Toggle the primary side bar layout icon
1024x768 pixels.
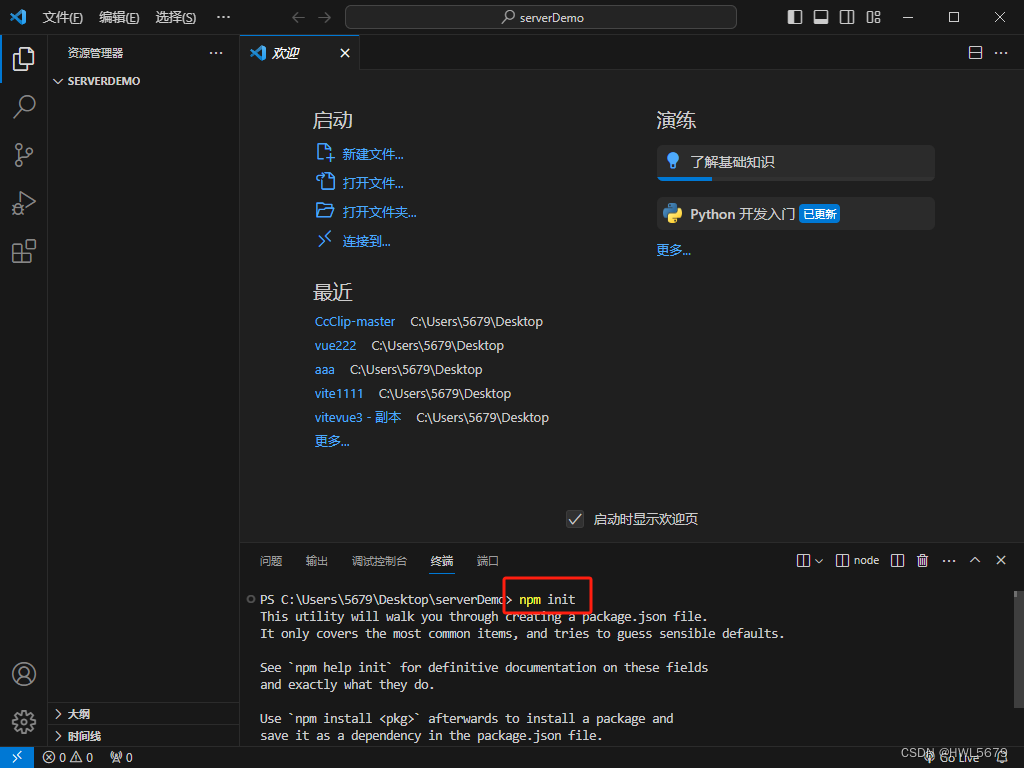(x=795, y=18)
